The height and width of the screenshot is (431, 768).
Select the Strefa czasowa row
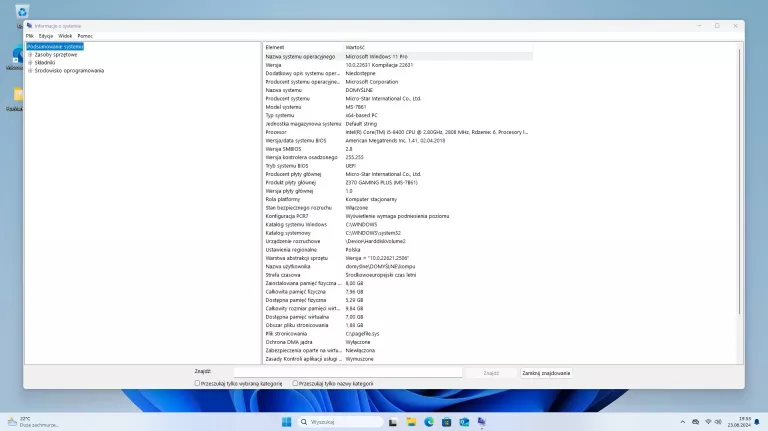(398, 275)
